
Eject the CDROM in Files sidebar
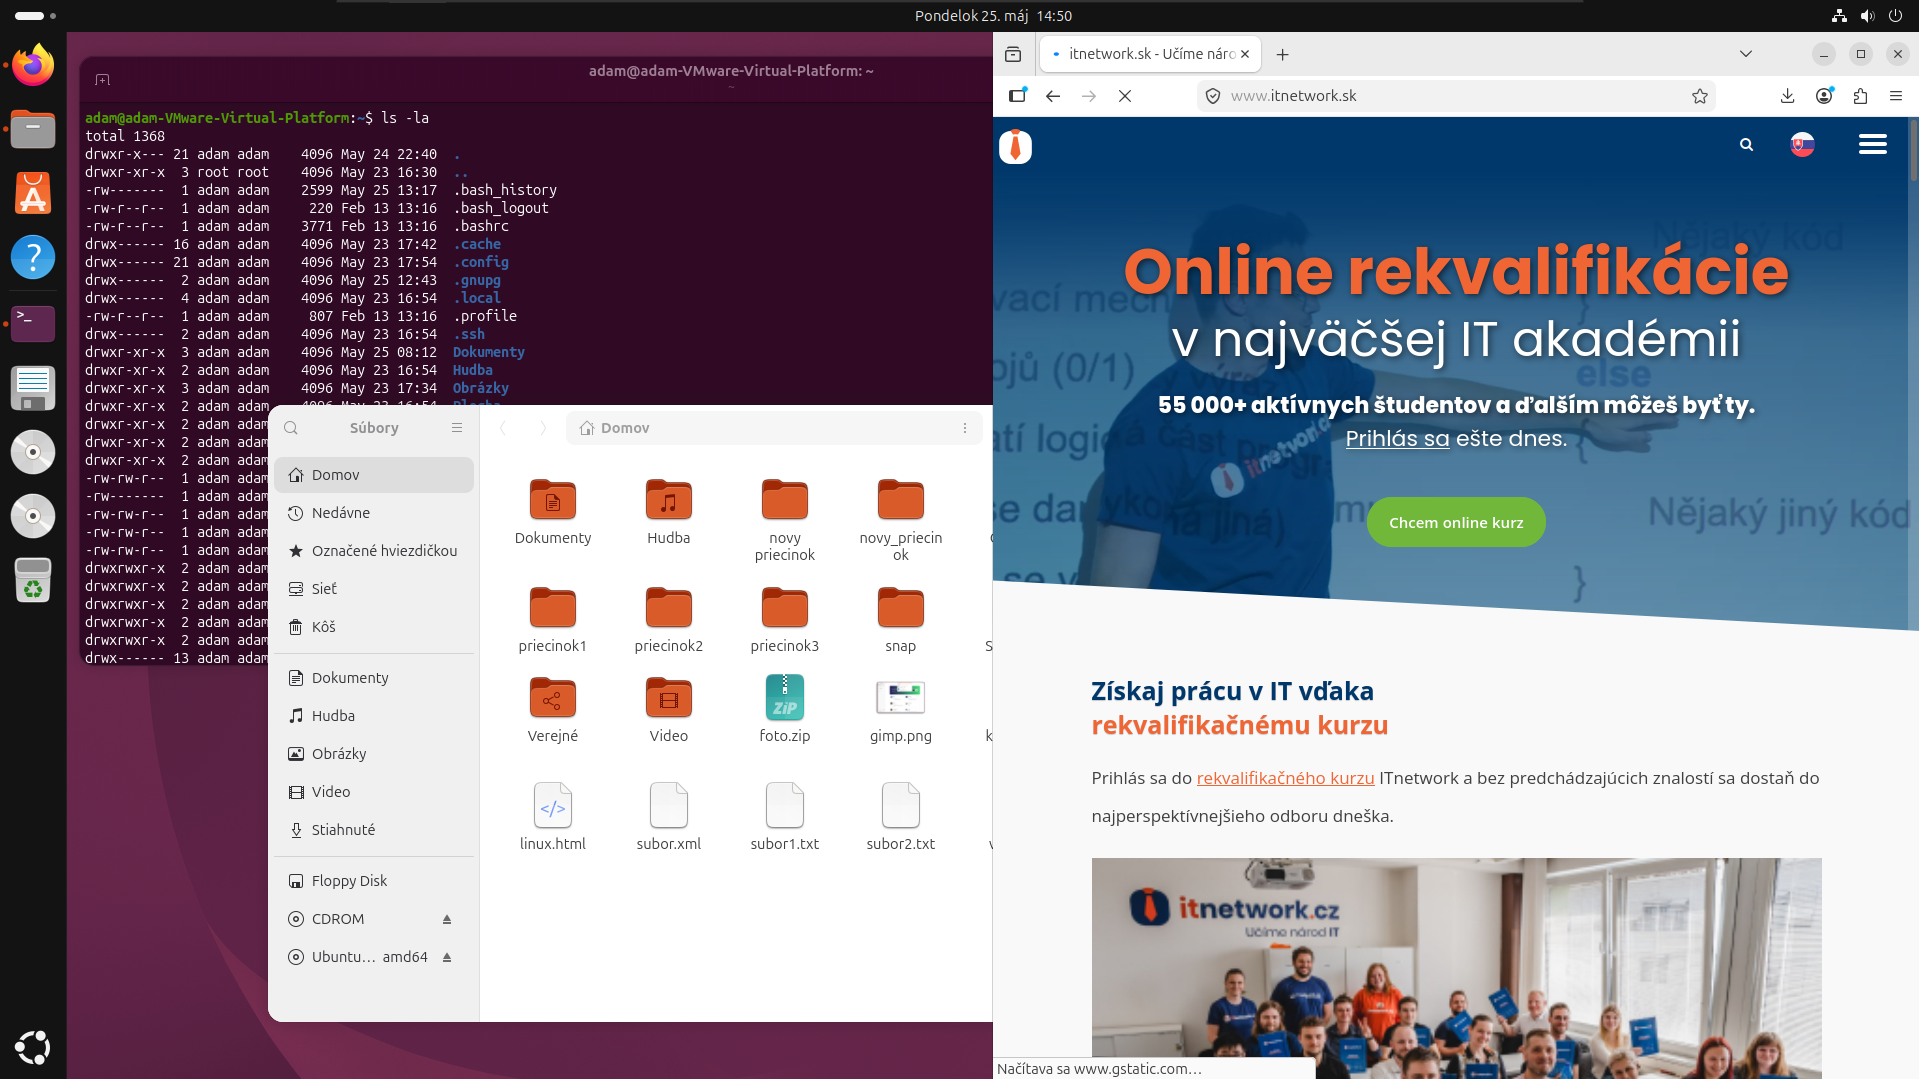point(447,919)
